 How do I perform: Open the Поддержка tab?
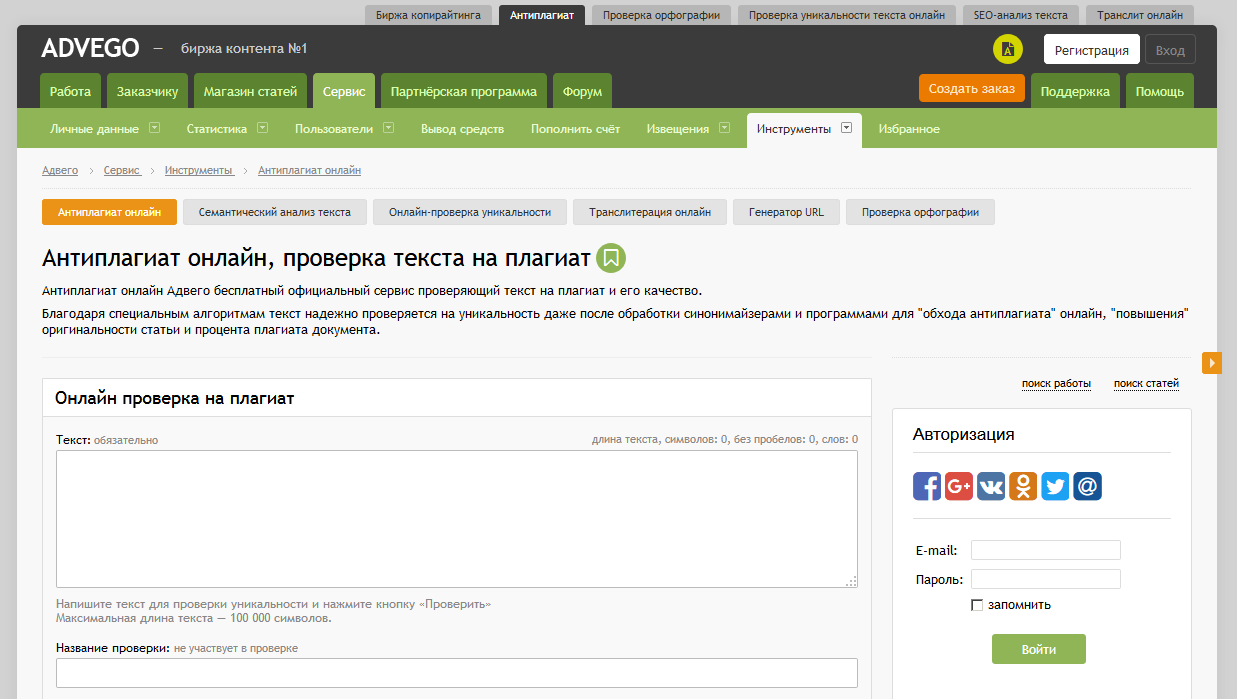pos(1075,91)
